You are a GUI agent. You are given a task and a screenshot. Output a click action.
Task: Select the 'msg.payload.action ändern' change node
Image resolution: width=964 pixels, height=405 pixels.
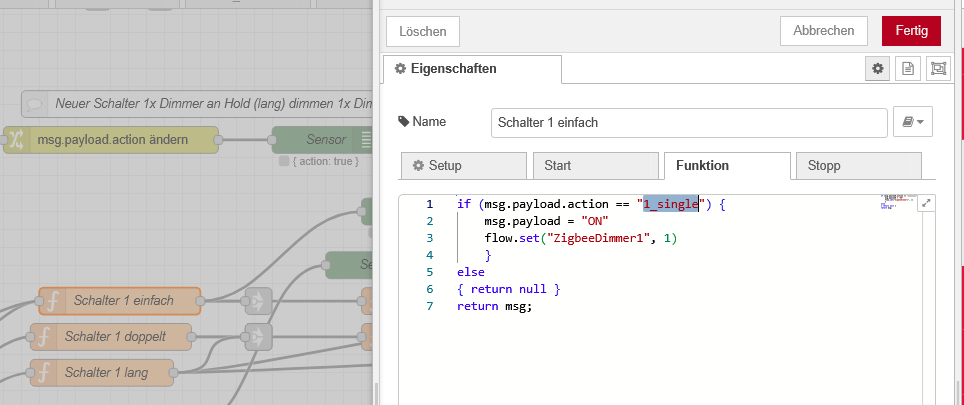(110, 140)
